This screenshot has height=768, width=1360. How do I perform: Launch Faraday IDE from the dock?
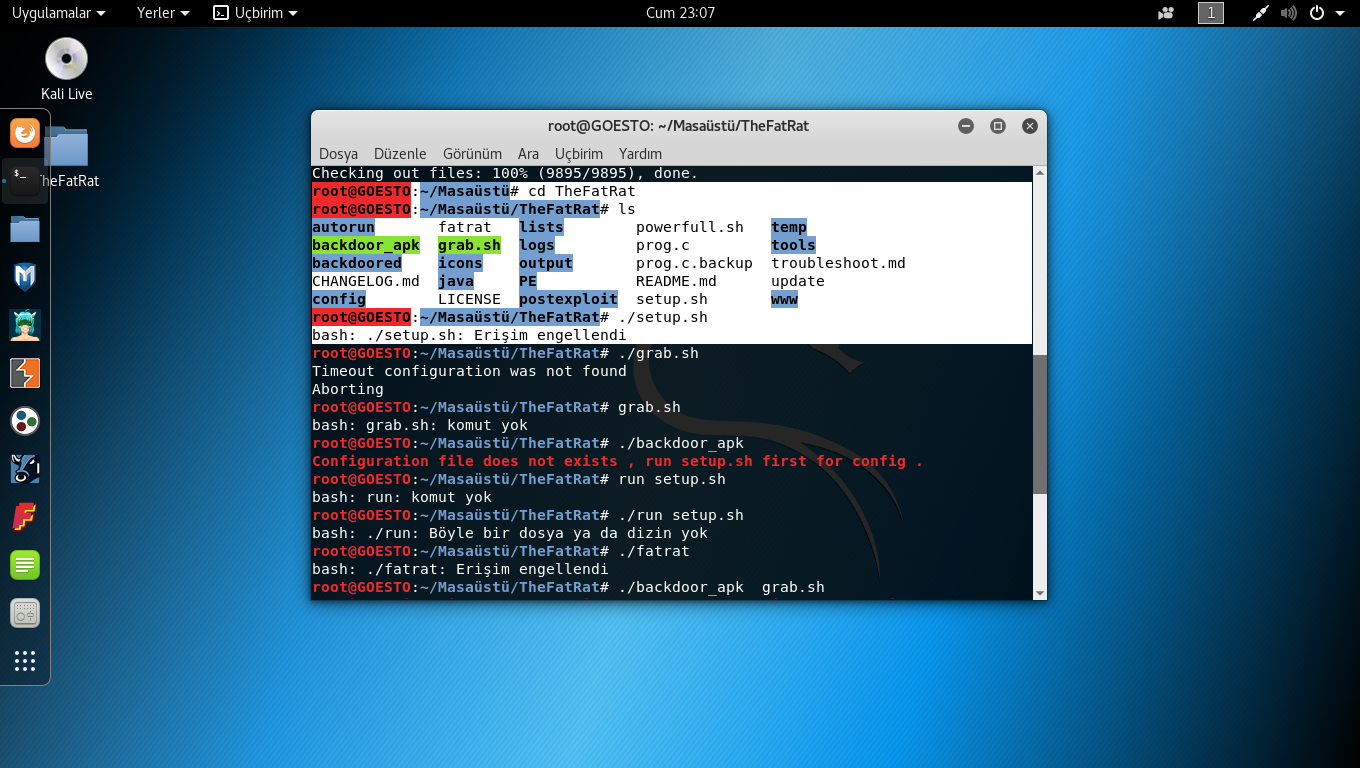pos(25,517)
